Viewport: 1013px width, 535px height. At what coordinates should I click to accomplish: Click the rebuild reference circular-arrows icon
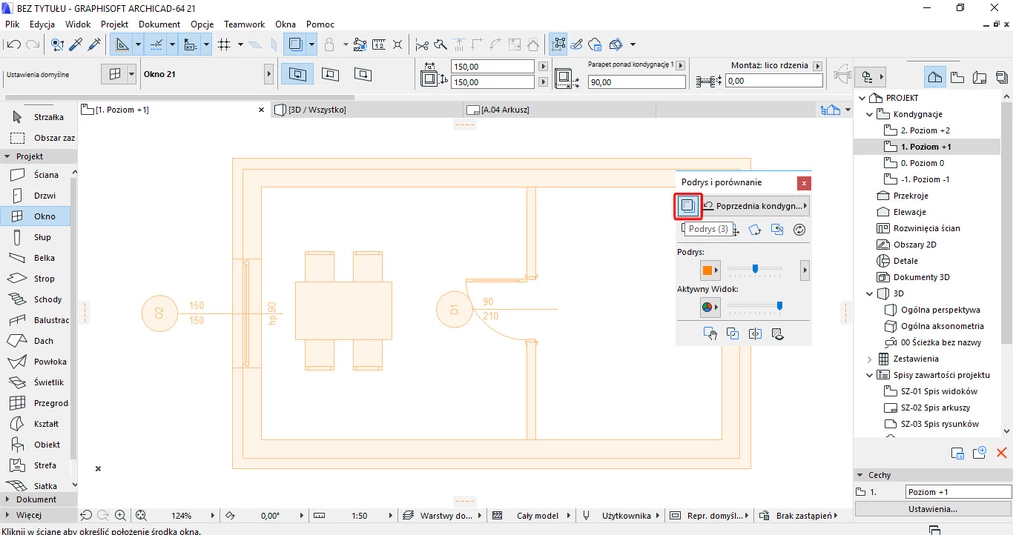(x=799, y=230)
